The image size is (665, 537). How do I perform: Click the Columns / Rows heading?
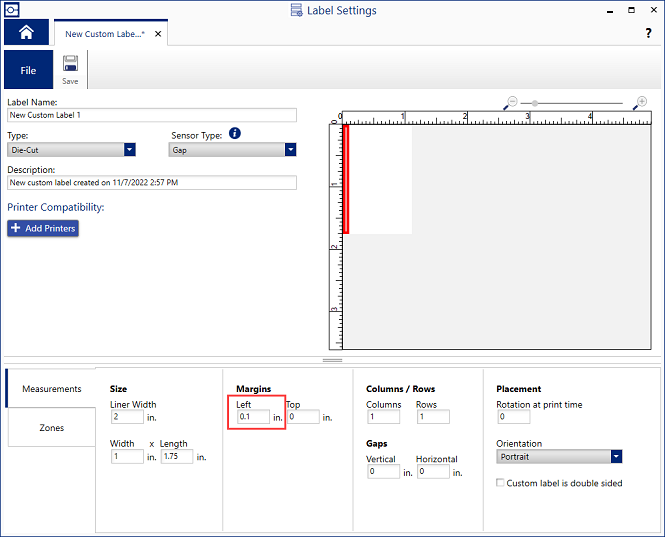click(x=400, y=389)
